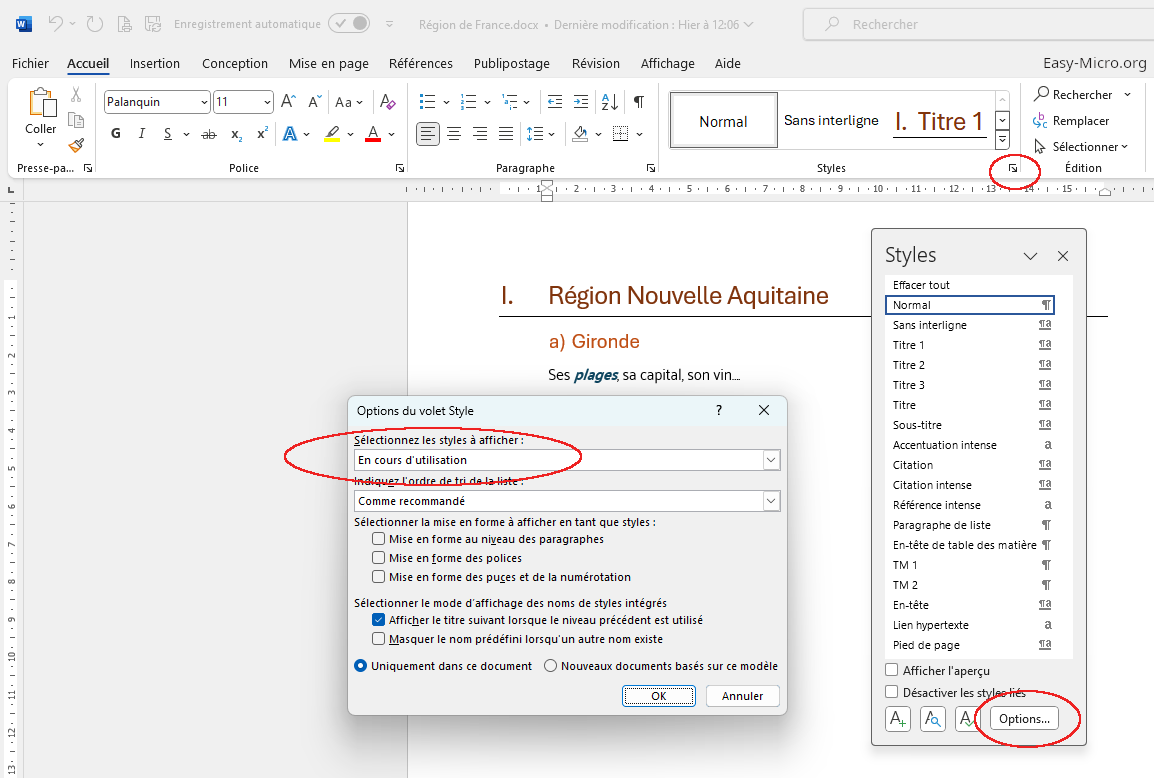
Task: Click Remplacer in Édition group
Action: point(1071,121)
